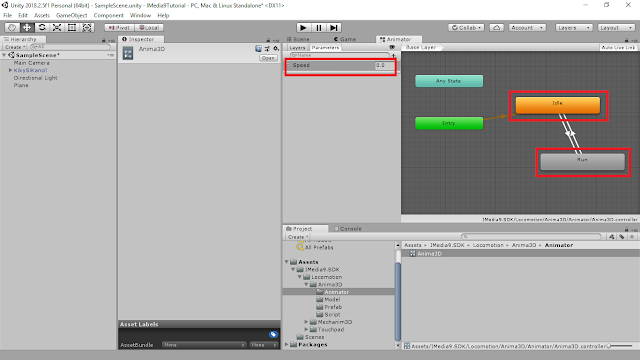
Task: Select the Rotate tool
Action: tap(42, 27)
